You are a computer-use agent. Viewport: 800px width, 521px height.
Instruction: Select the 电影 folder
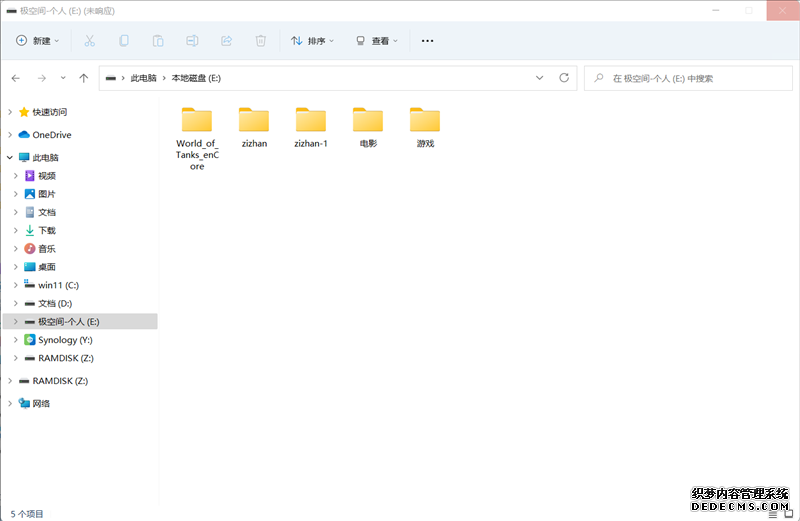click(368, 128)
